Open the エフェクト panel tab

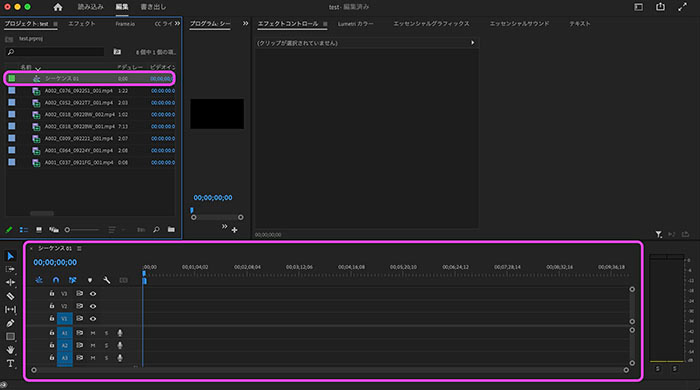tap(82, 24)
